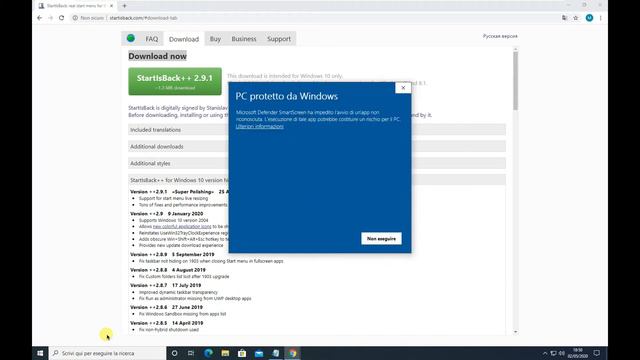Viewport: 640px width, 360px height.
Task: Click the green StartIsBack++ 2.9.1 download button
Action: click(x=175, y=81)
